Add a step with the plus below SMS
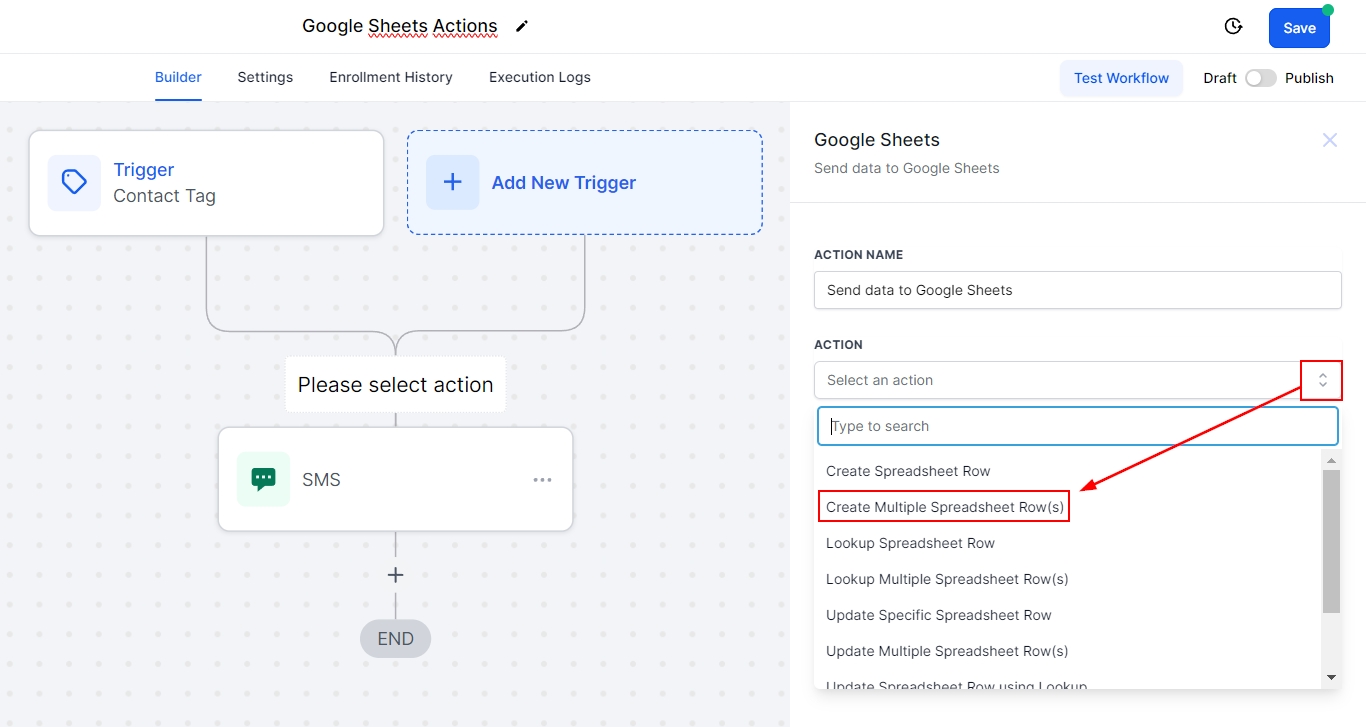This screenshot has height=727, width=1366. (x=395, y=575)
